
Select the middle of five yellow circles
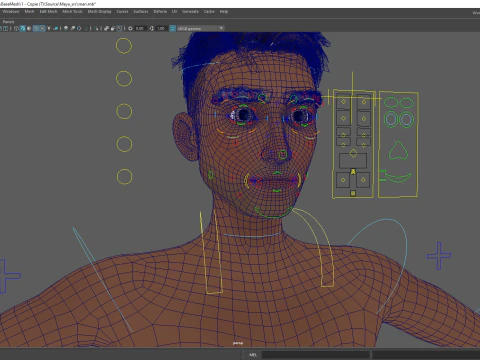[x=124, y=111]
